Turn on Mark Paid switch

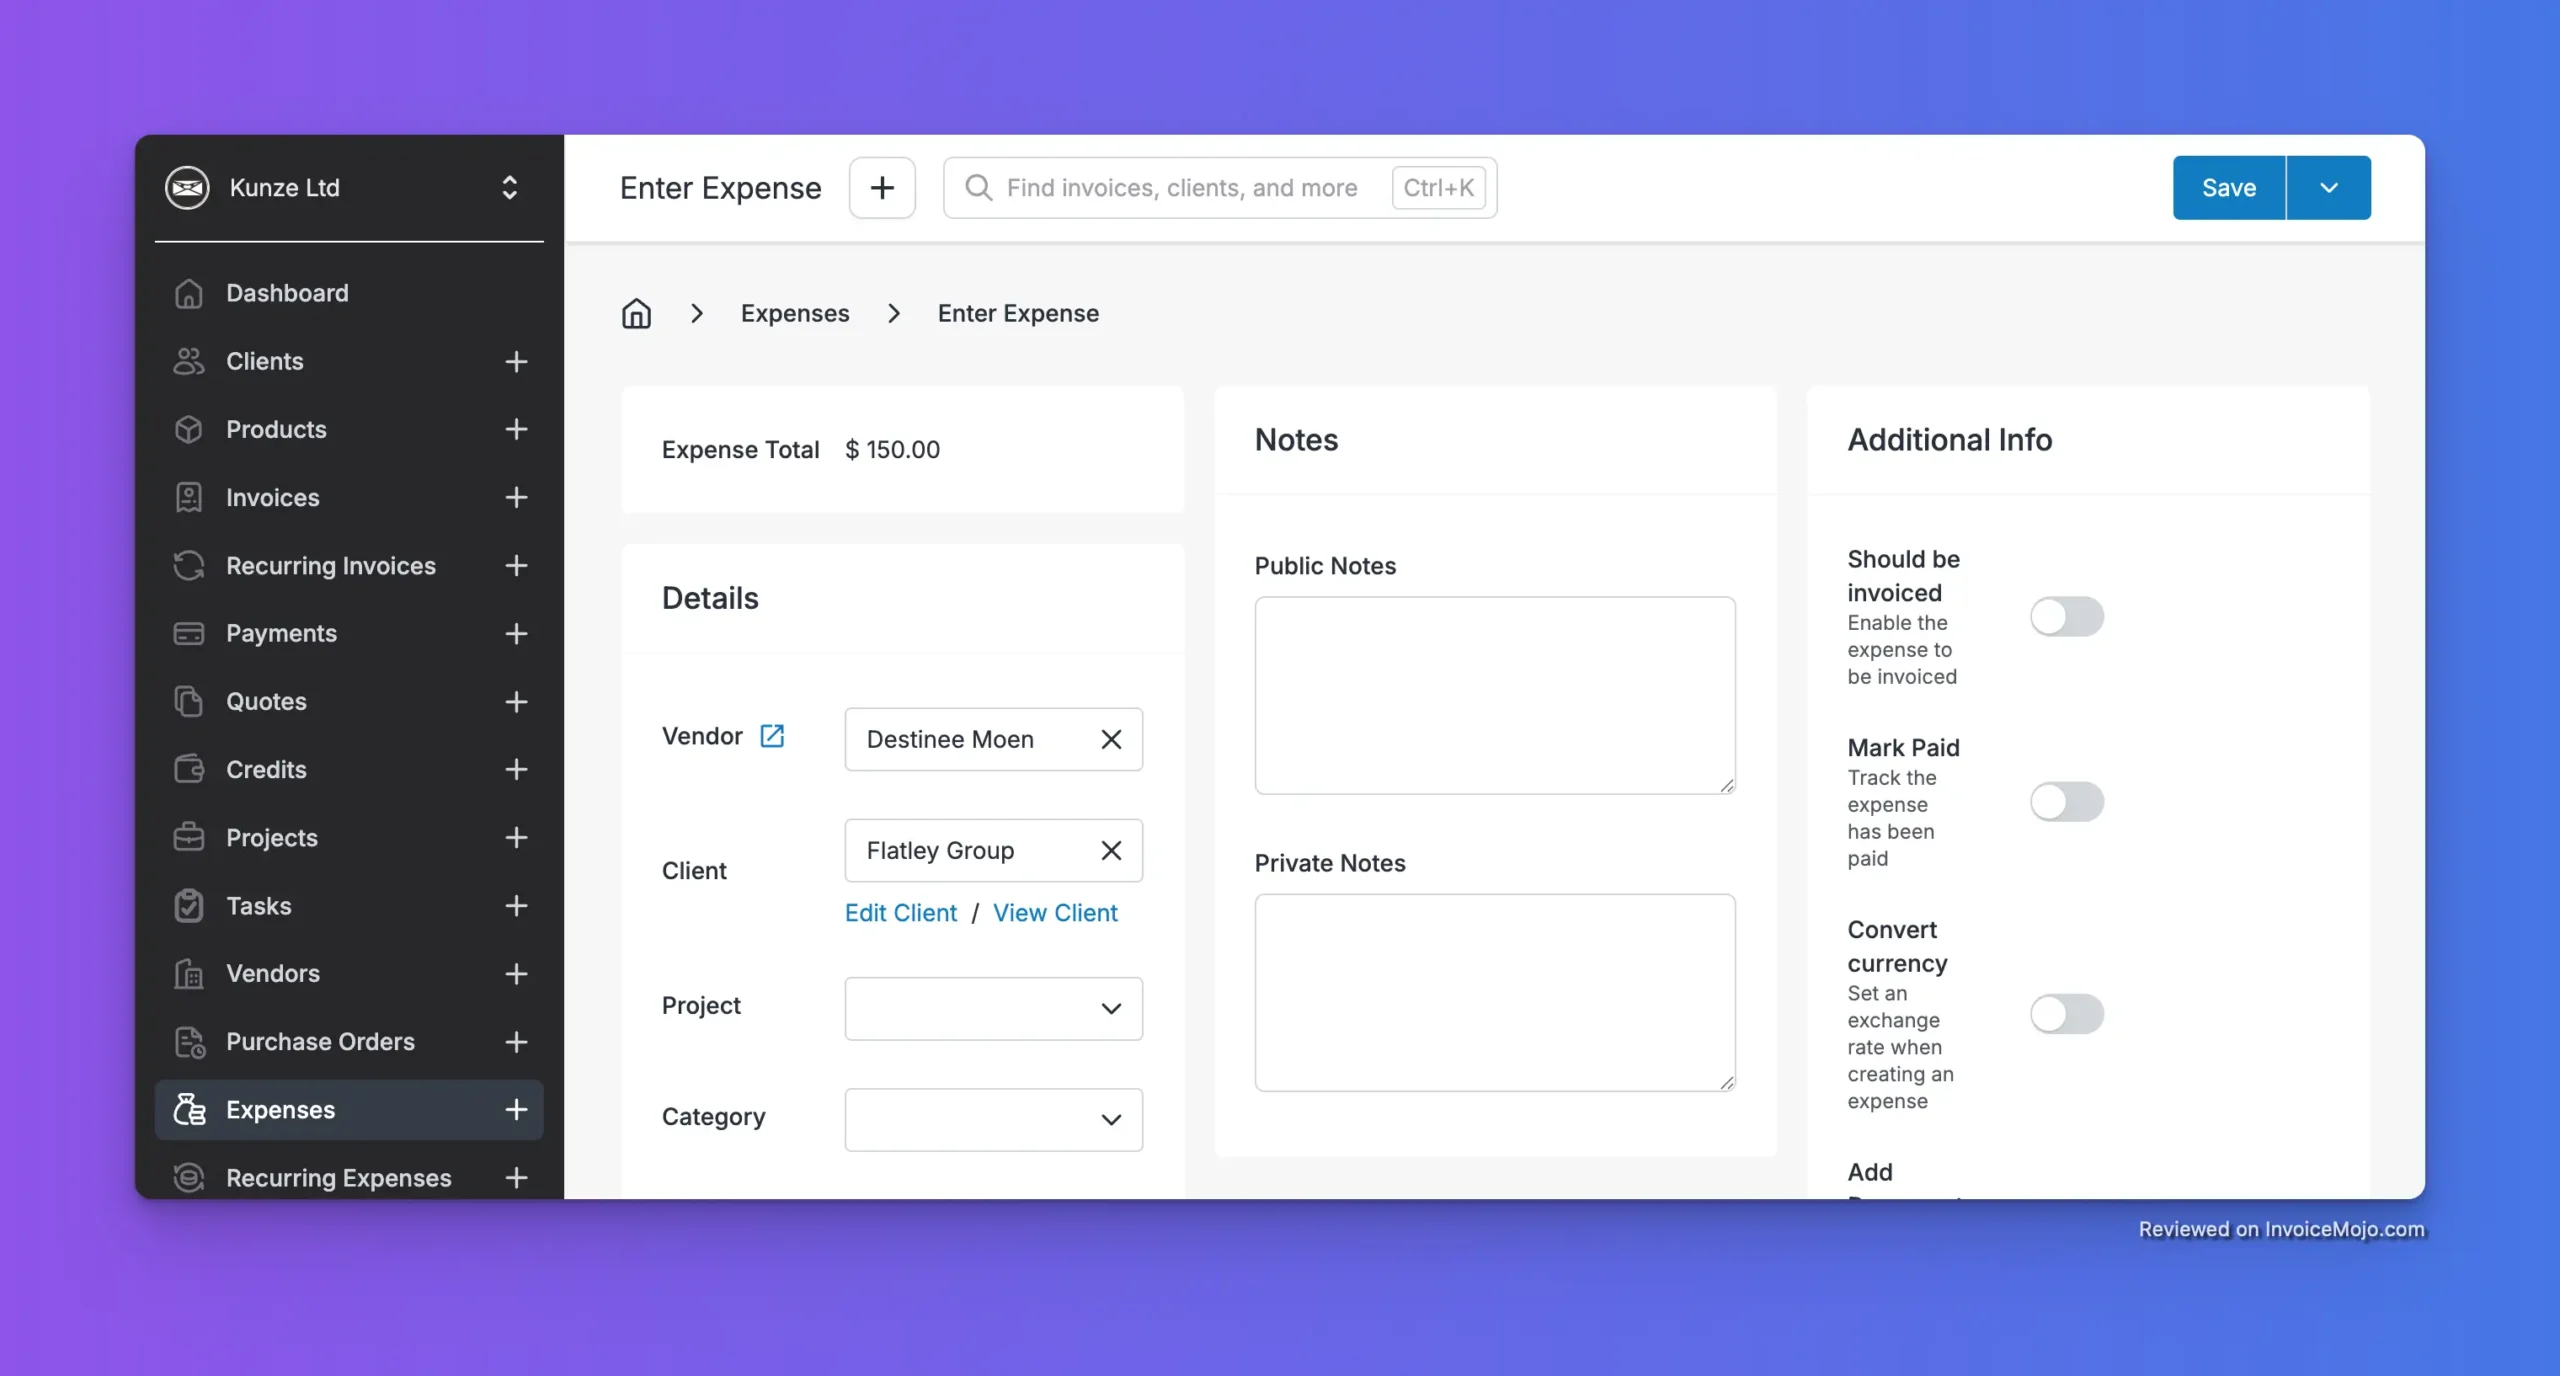(2066, 802)
